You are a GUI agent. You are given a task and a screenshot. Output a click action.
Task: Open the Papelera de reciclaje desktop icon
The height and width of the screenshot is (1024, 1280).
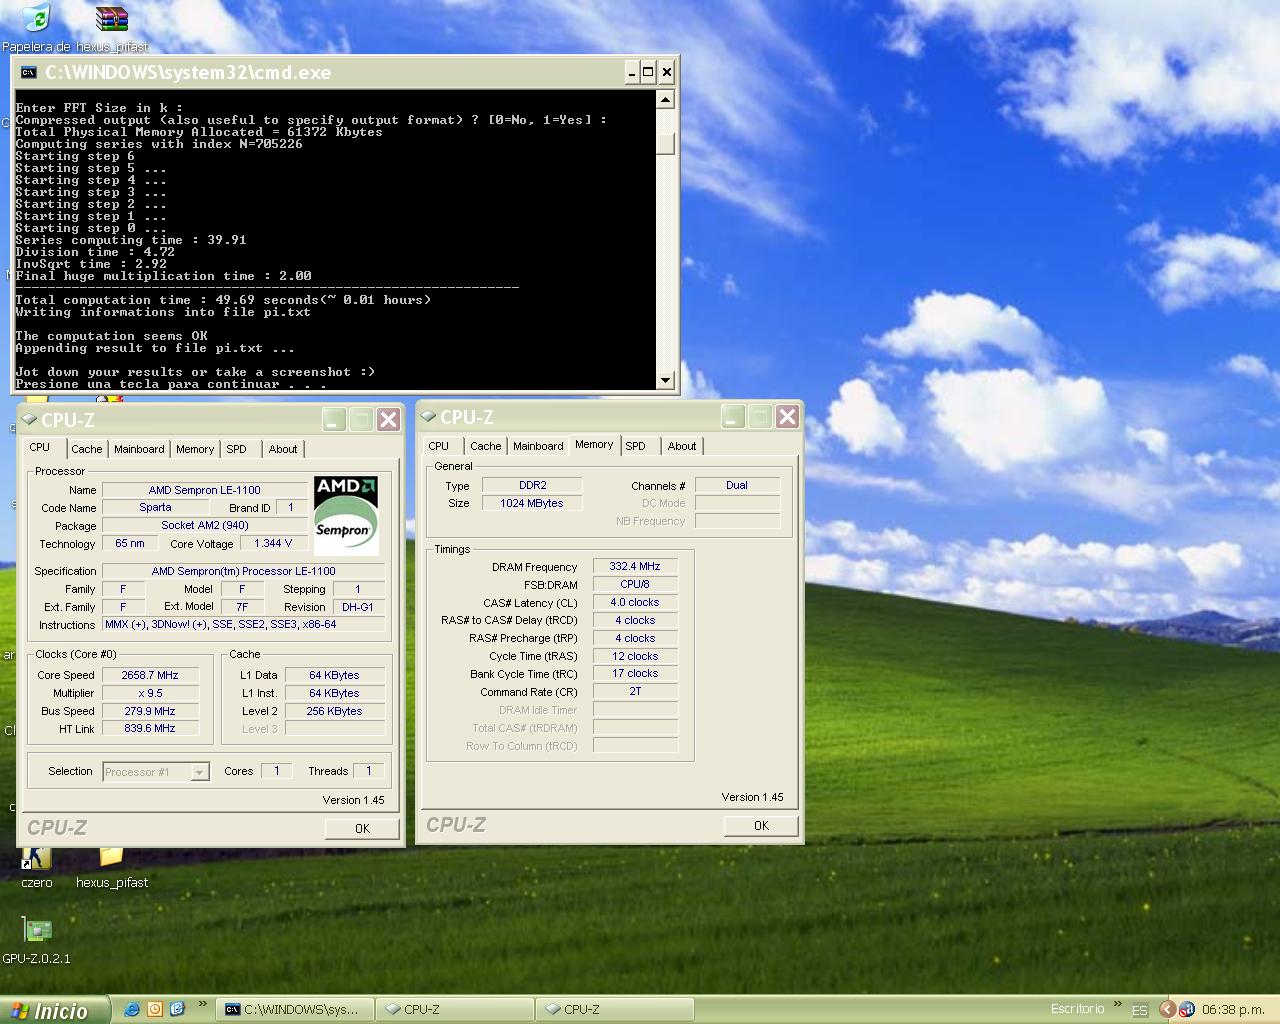(36, 27)
